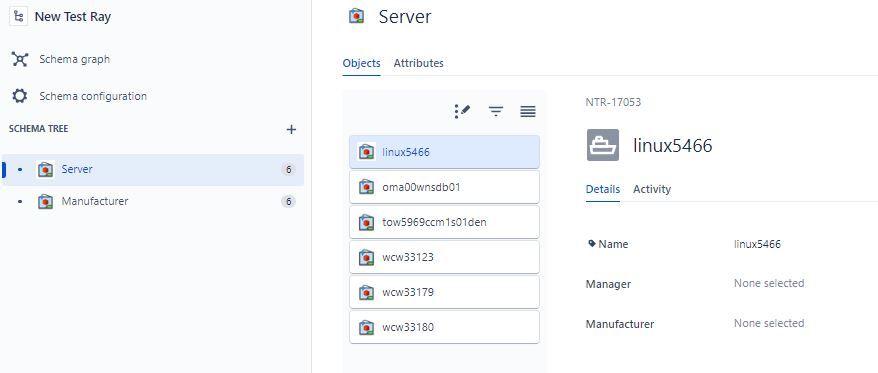This screenshot has width=878, height=373.
Task: Add a new object type with the plus icon
Action: coord(291,129)
